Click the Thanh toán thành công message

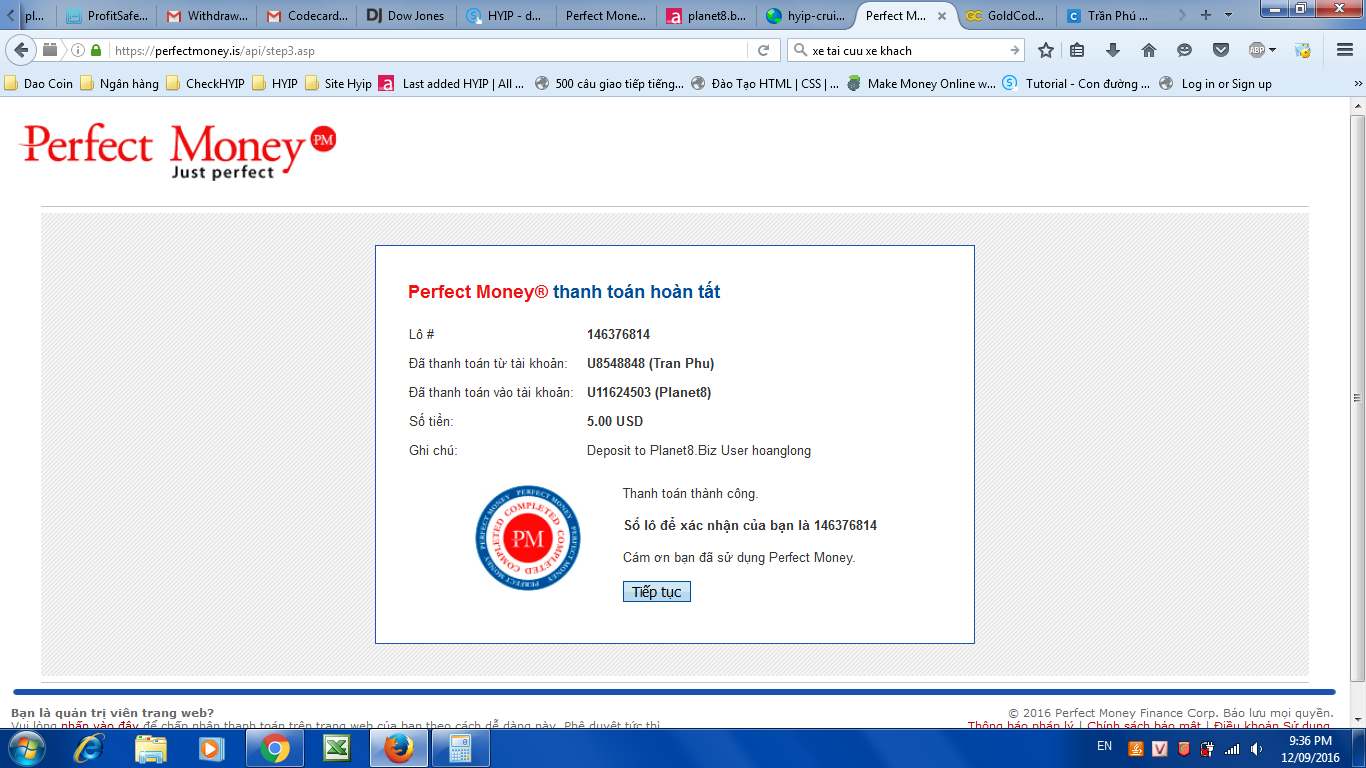click(690, 493)
